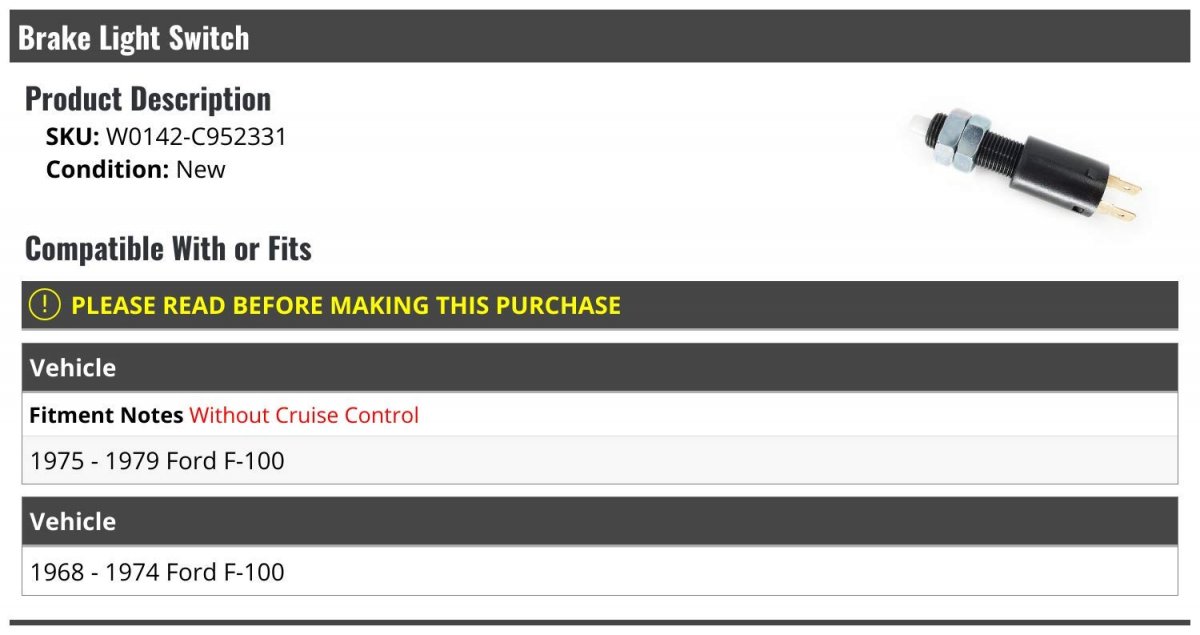
Task: Click the second Vehicle table header
Action: pos(600,521)
